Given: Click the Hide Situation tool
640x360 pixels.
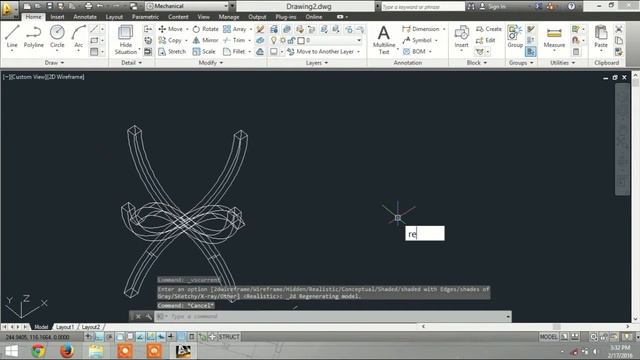Looking at the screenshot, I should click(125, 40).
